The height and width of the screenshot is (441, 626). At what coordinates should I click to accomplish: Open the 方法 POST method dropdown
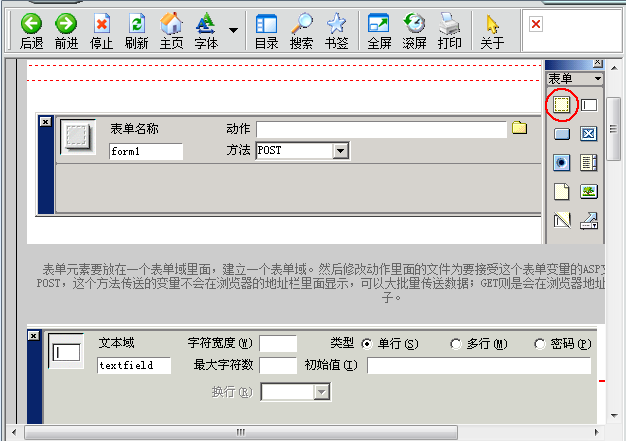(340, 150)
